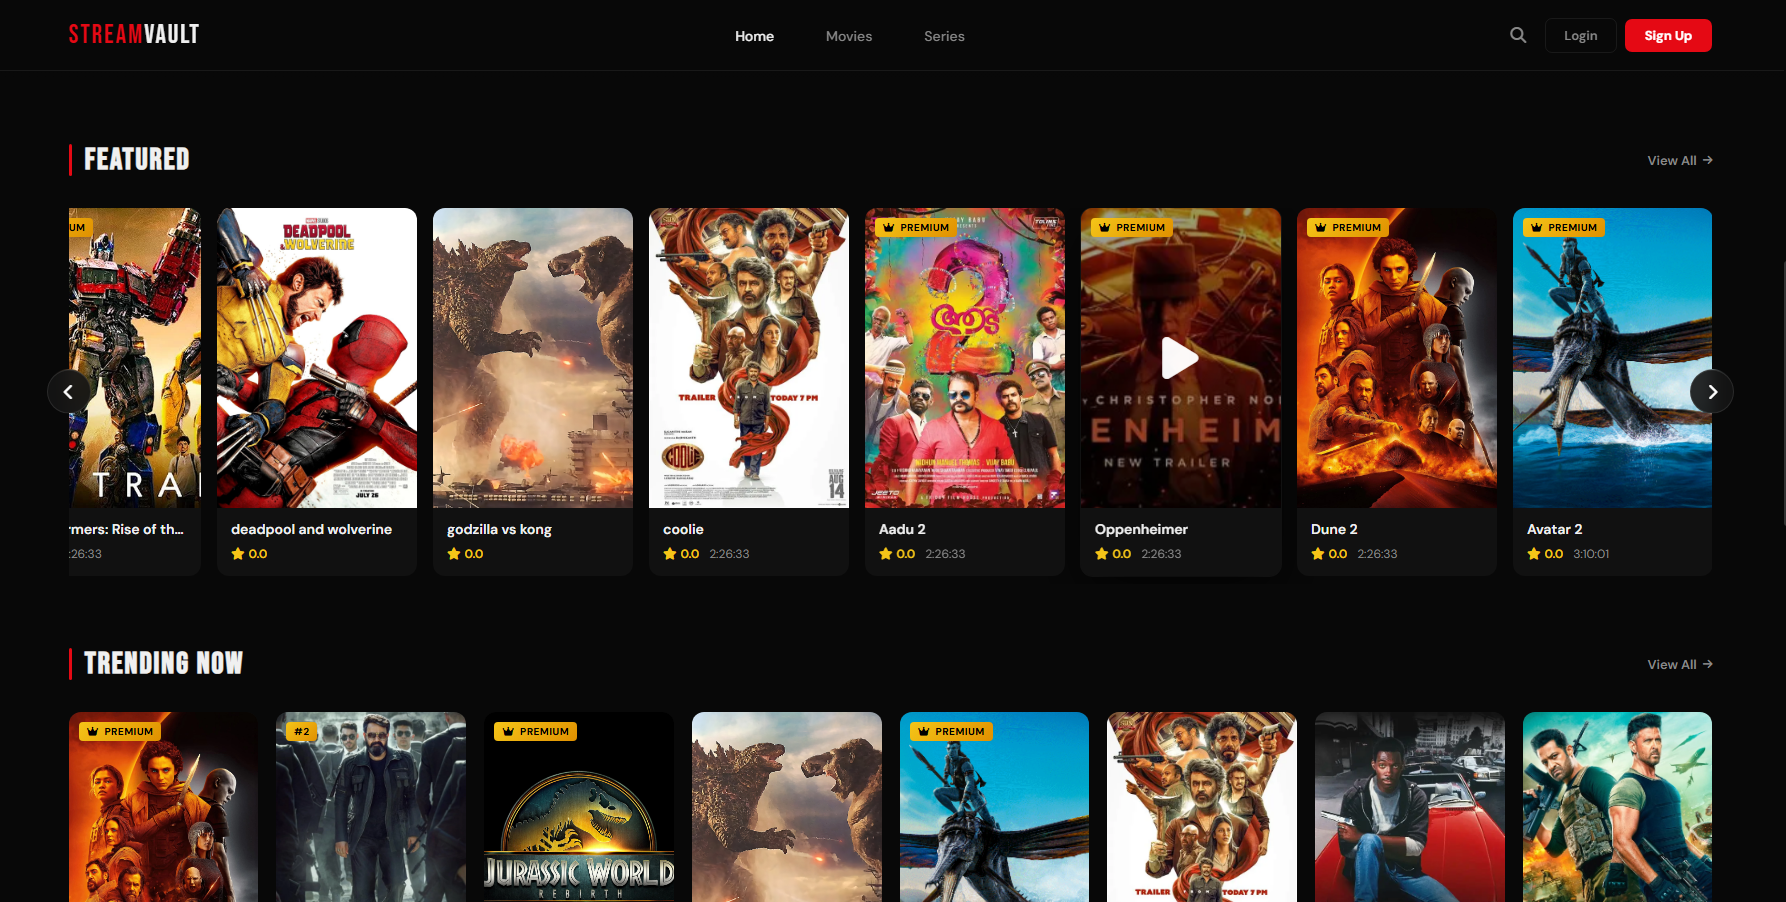Viewport: 1786px width, 902px height.
Task: Select the godzilla vs kong featured card
Action: (x=533, y=390)
